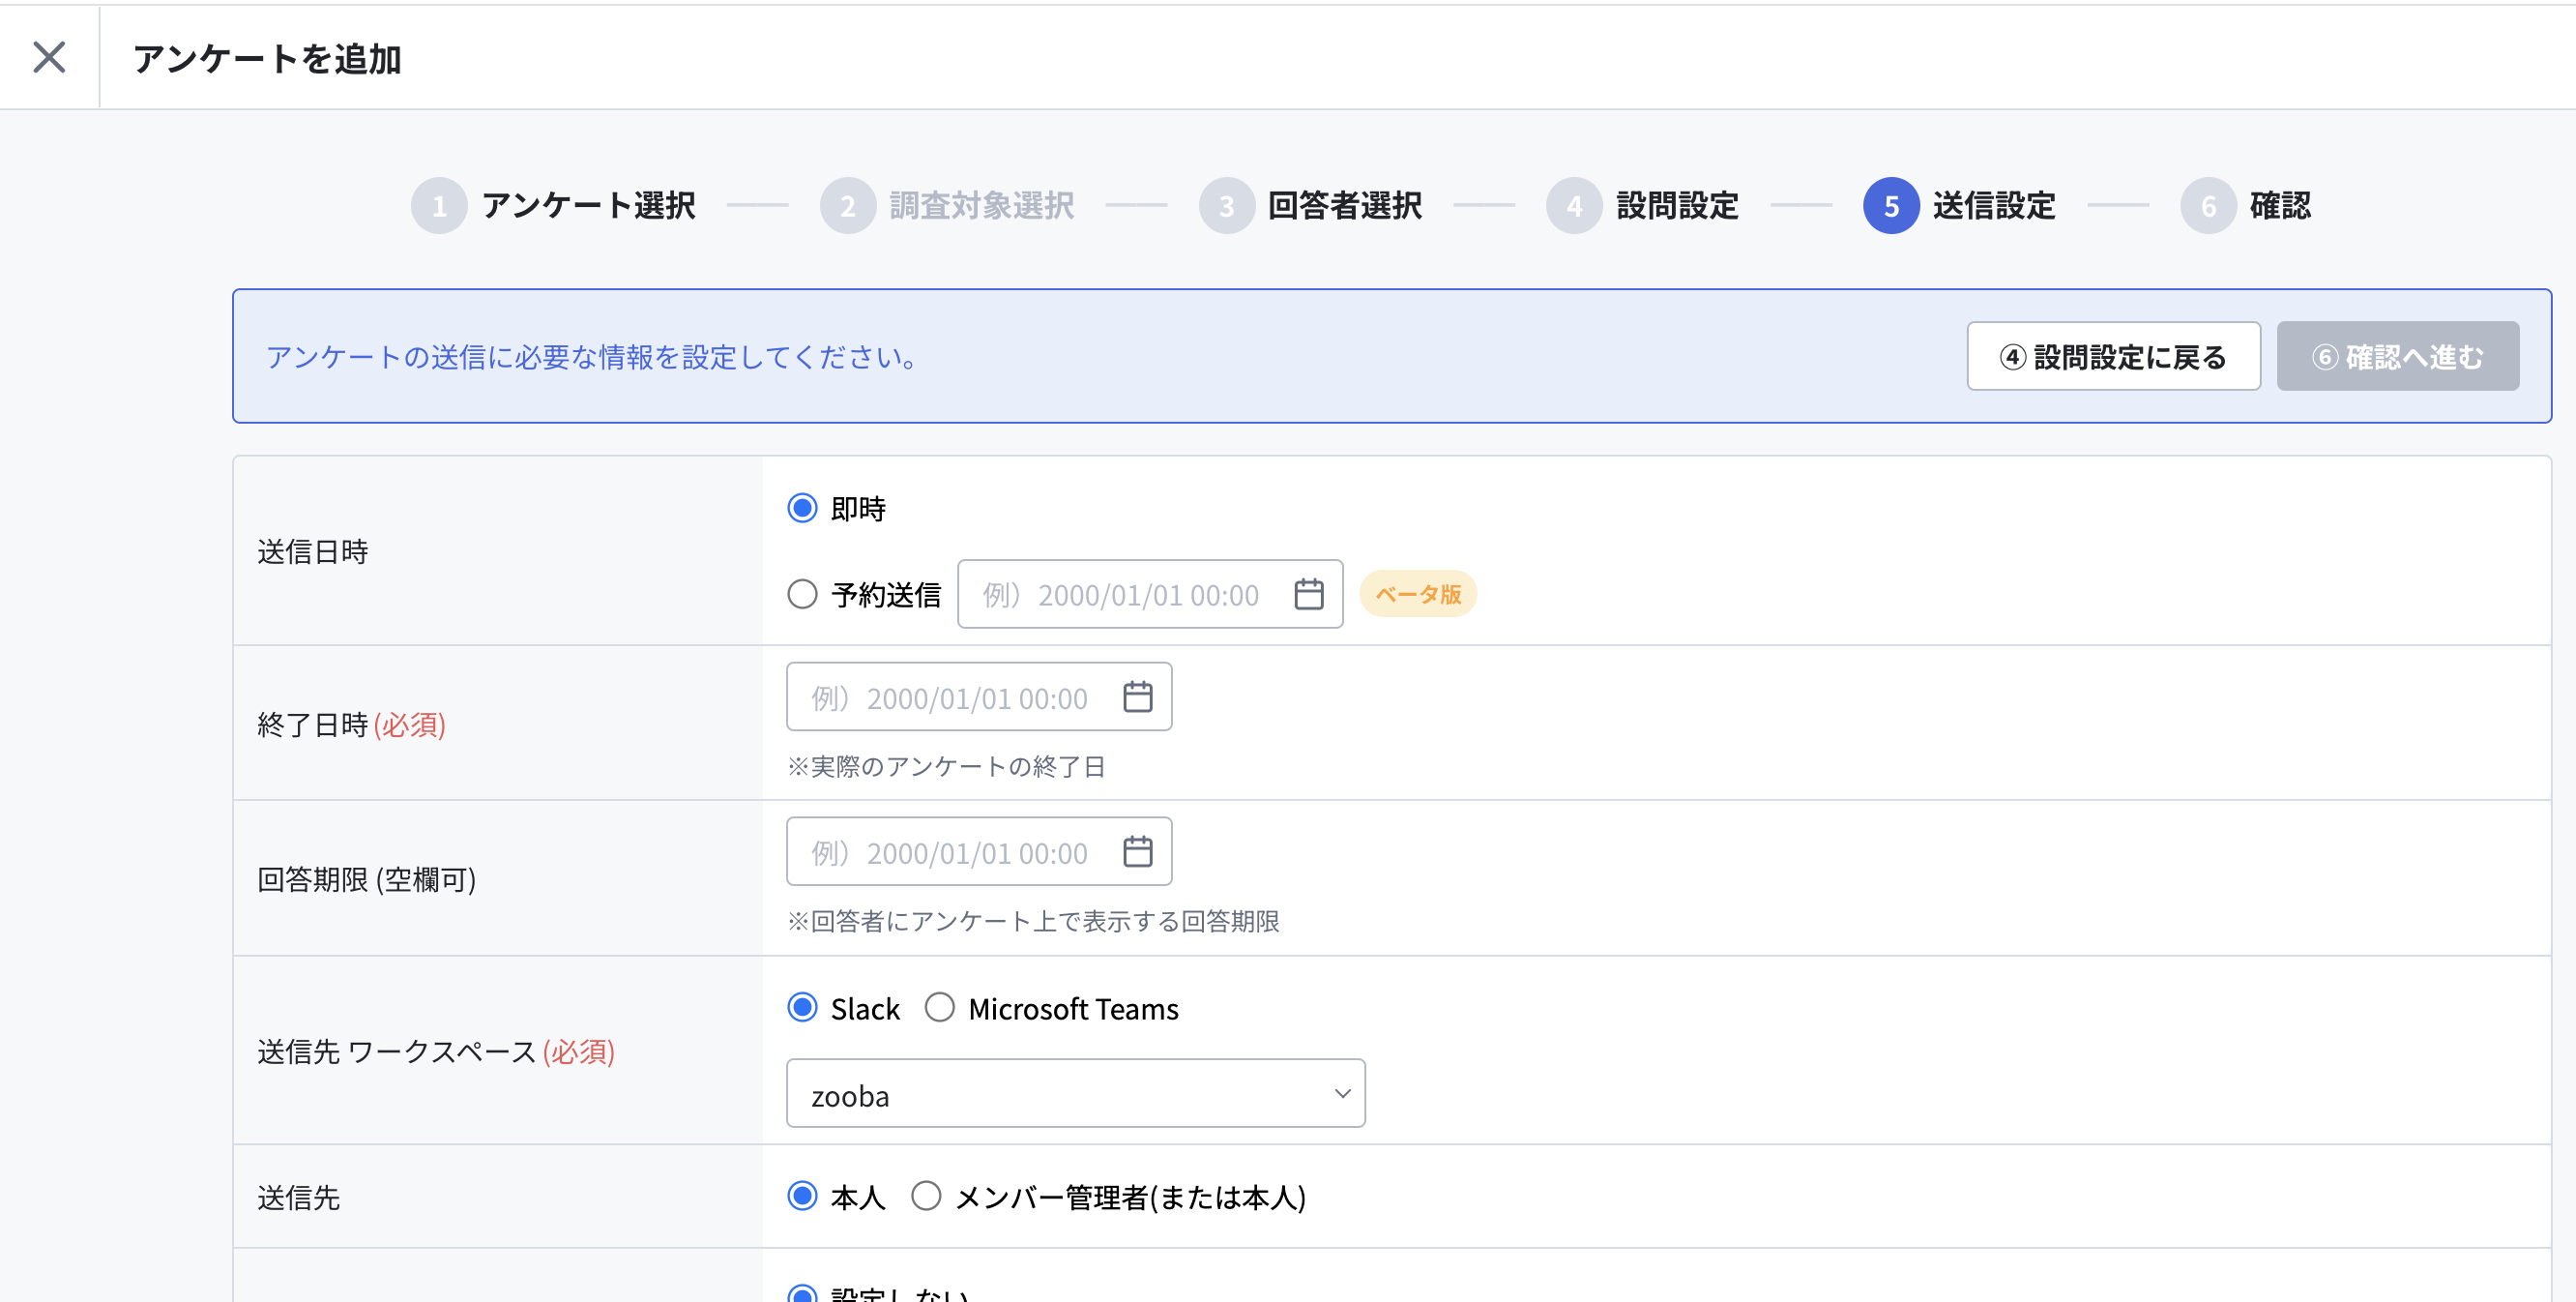Go to step 2 調査対象選択

[947, 206]
